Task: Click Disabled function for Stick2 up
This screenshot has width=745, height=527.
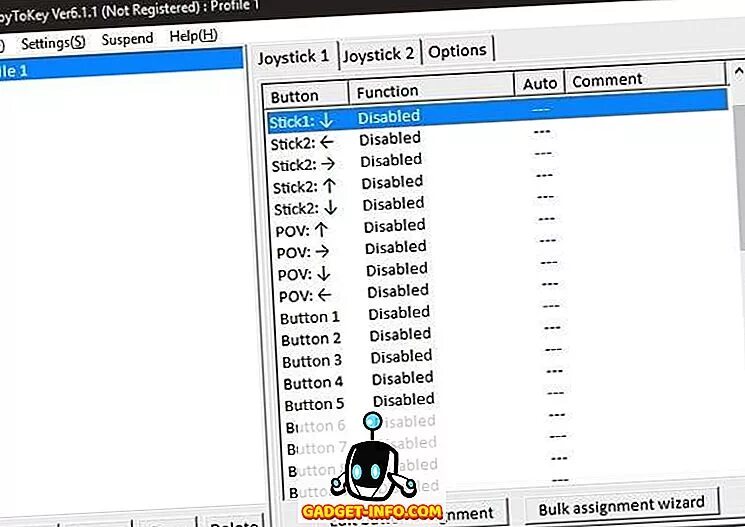Action: pyautogui.click(x=392, y=182)
